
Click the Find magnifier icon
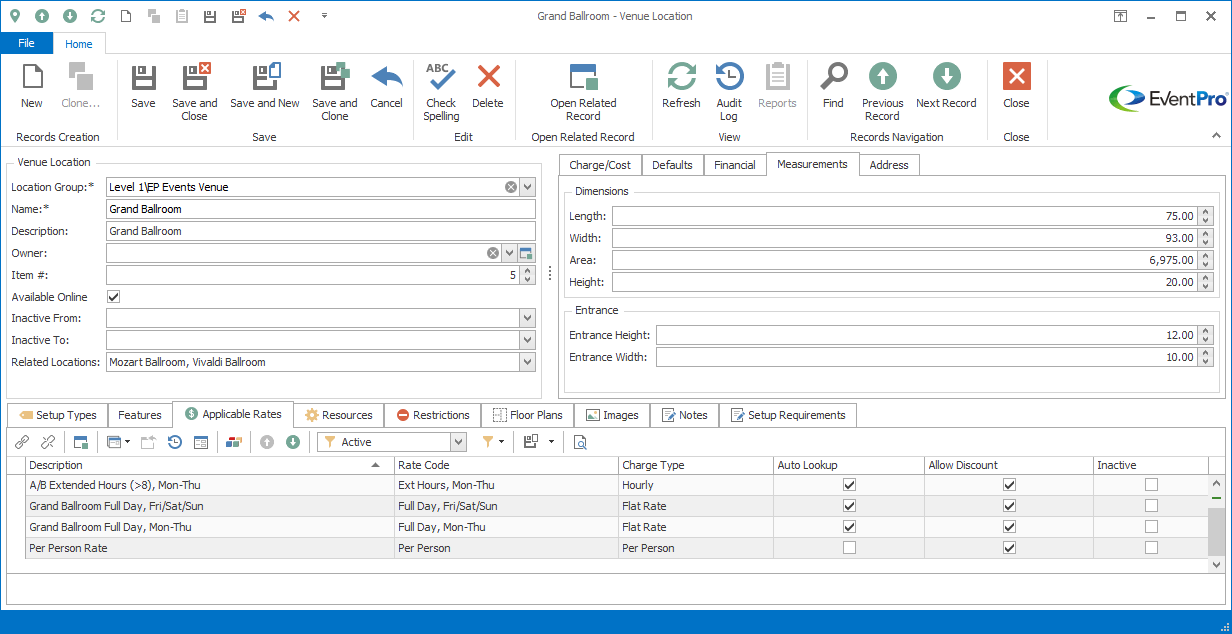(833, 78)
